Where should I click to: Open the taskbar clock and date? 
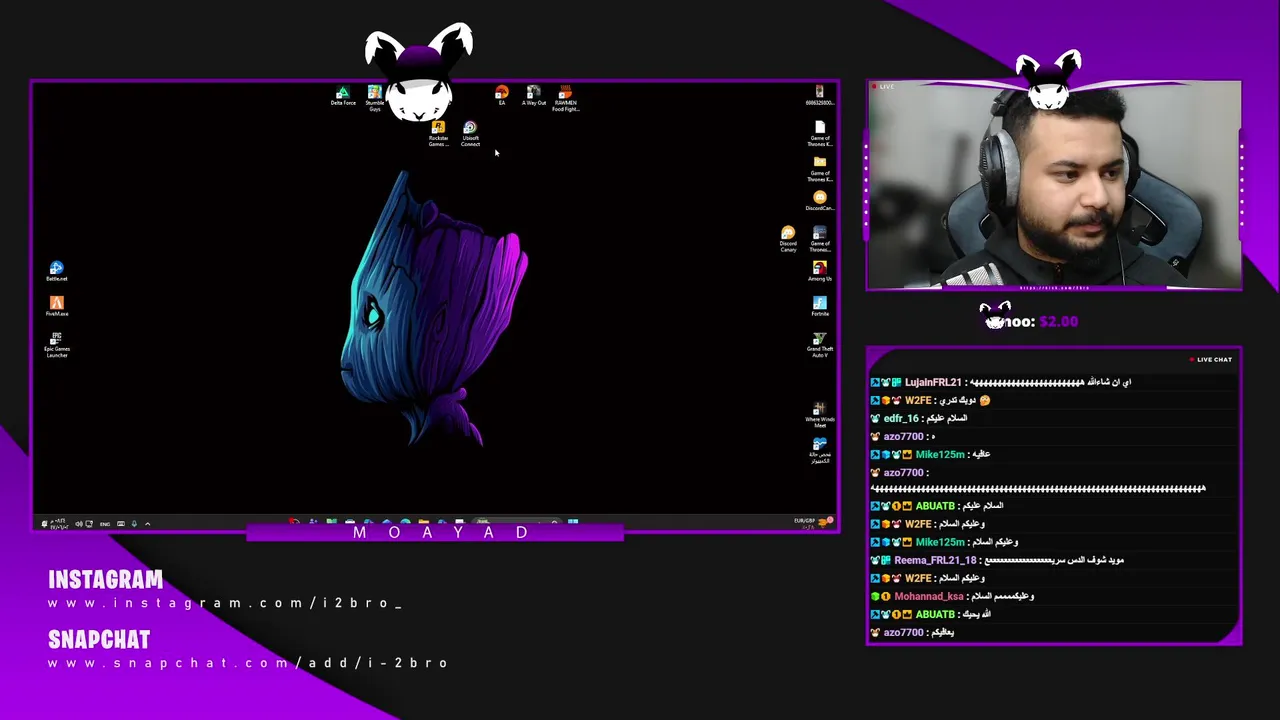pos(59,524)
